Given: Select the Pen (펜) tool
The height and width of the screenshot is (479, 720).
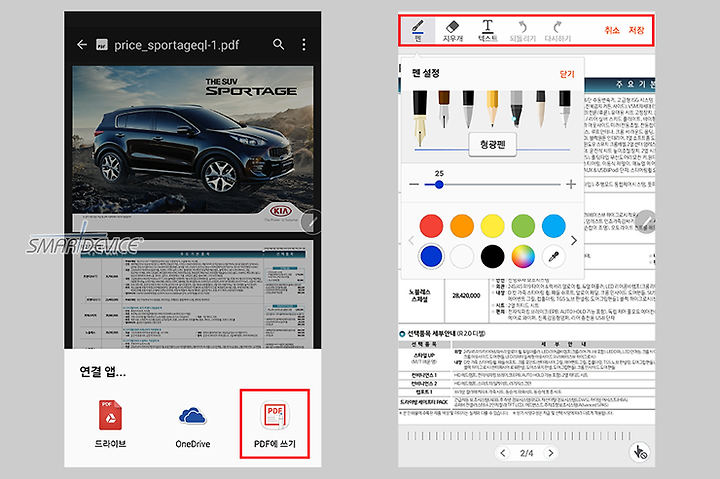Looking at the screenshot, I should [x=418, y=30].
